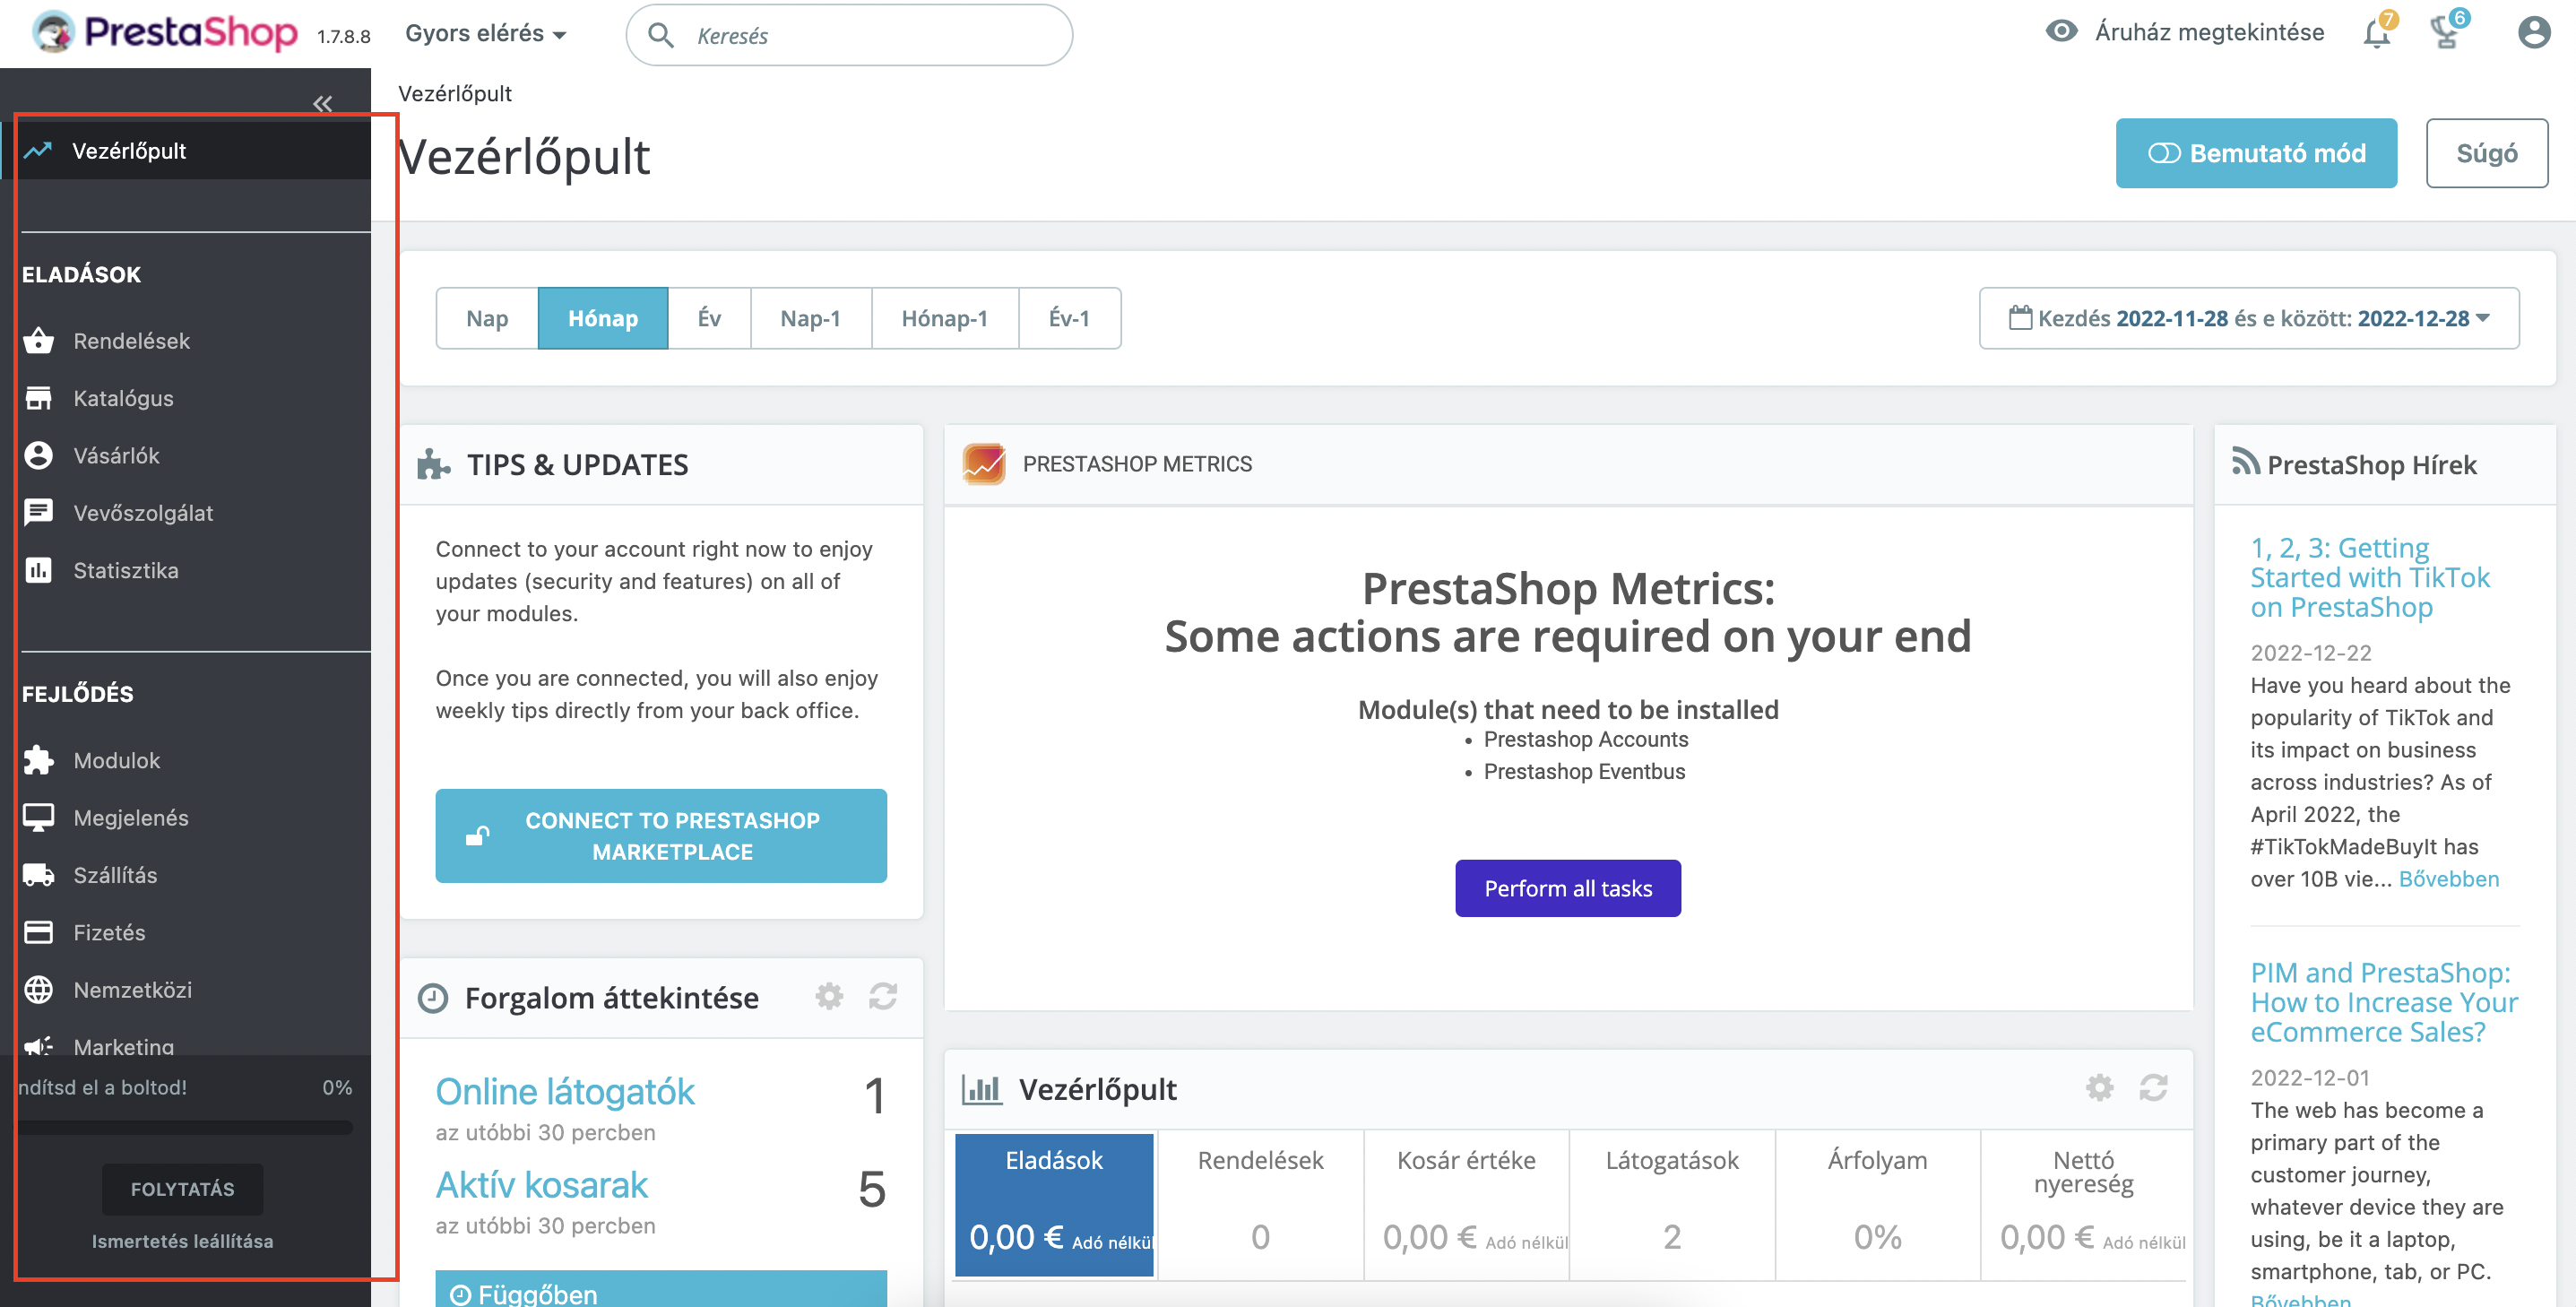Image resolution: width=2576 pixels, height=1307 pixels.
Task: Click the onboarding progress bar
Action: click(x=185, y=1127)
